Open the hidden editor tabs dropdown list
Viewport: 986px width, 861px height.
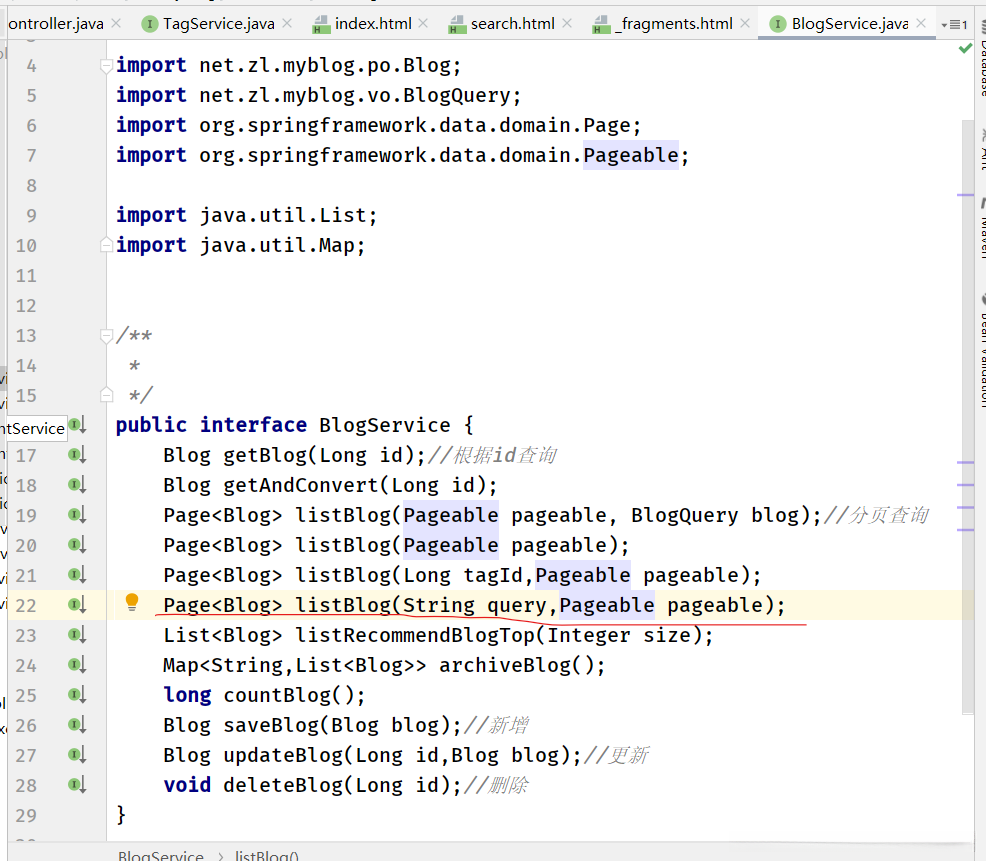(954, 24)
